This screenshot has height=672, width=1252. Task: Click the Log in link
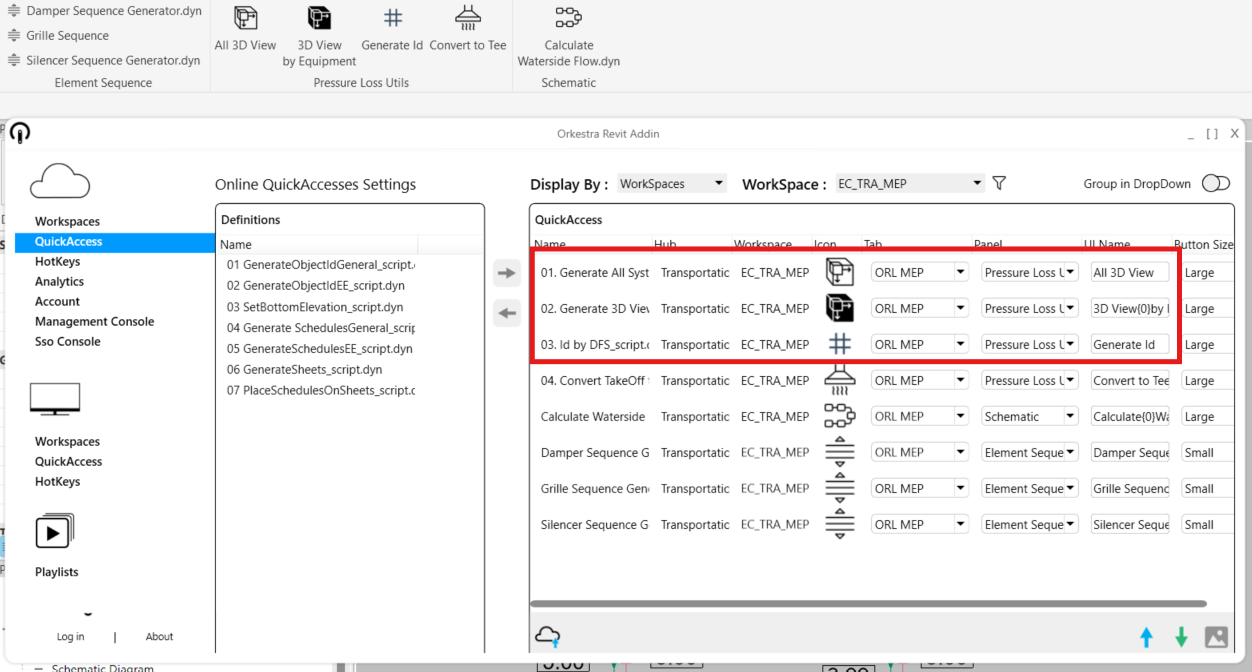(70, 636)
